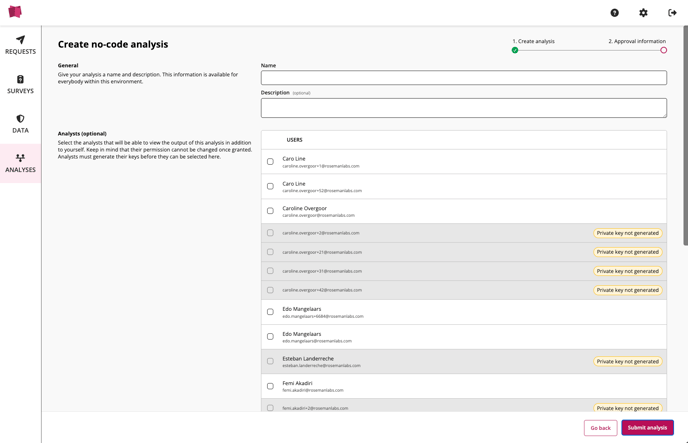Click the Private key not generated badge for Esteban
The width and height of the screenshot is (688, 443).
click(627, 362)
